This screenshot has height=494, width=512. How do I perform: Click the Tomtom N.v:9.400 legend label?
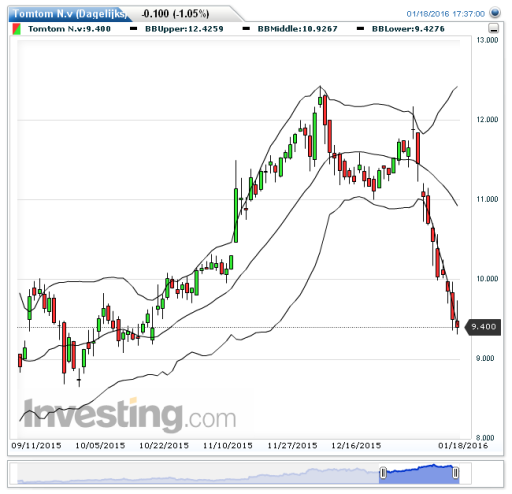pyautogui.click(x=69, y=29)
